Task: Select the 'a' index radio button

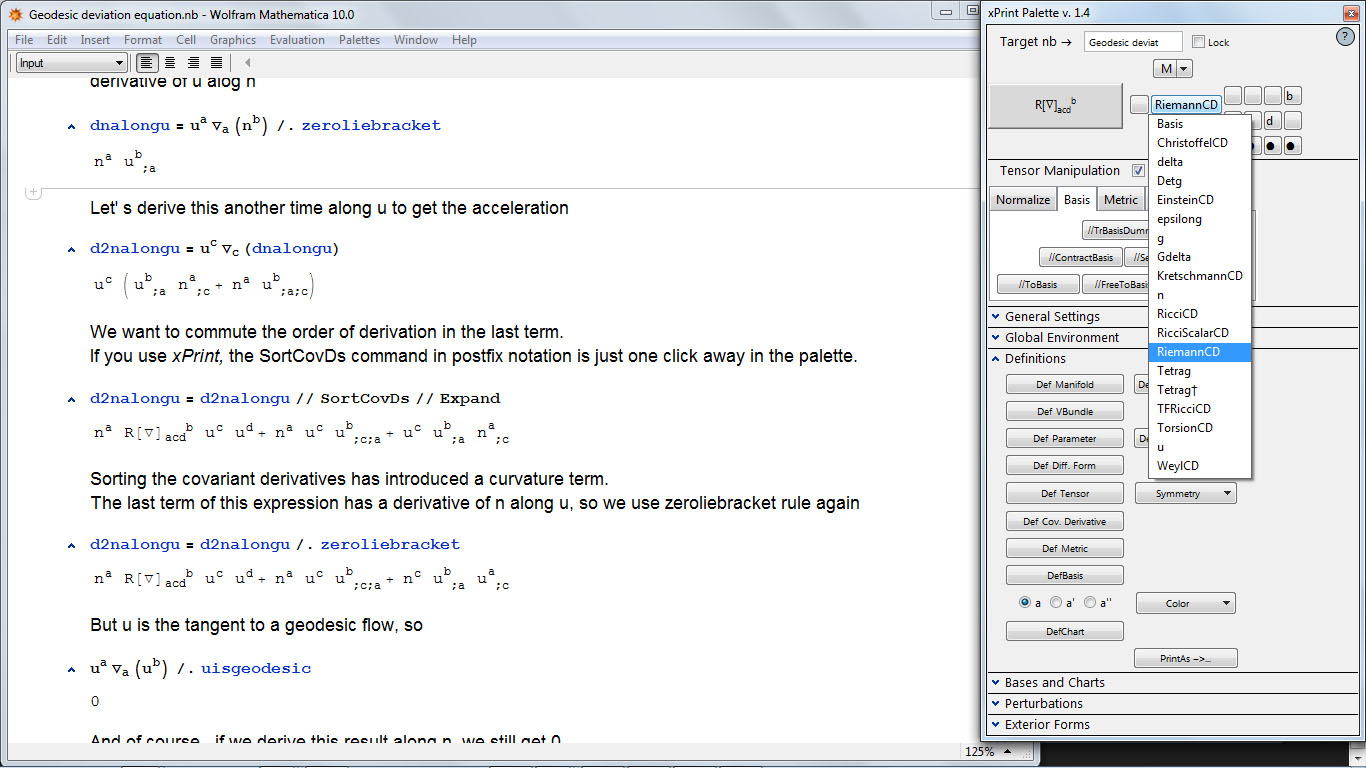Action: click(1025, 603)
